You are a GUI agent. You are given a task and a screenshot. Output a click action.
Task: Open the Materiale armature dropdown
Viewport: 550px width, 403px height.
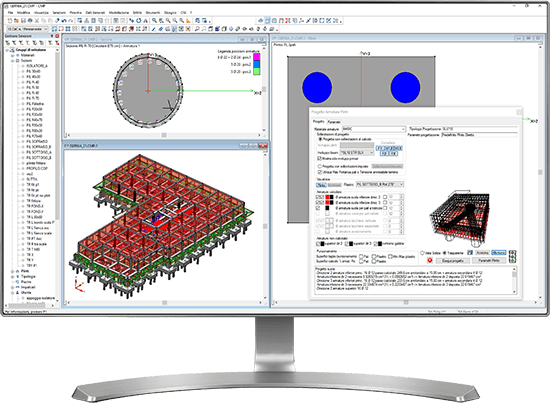(374, 129)
